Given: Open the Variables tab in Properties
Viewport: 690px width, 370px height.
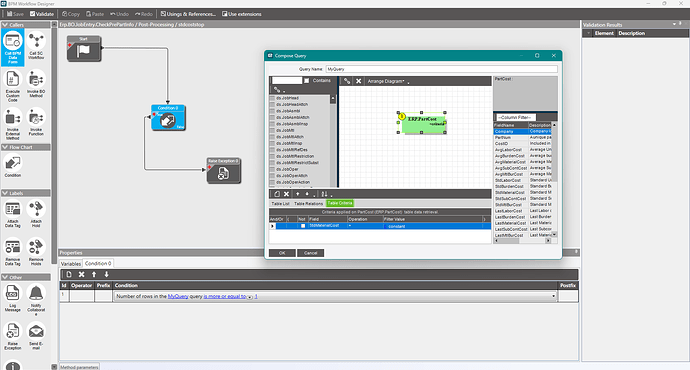Looking at the screenshot, I should tap(71, 264).
